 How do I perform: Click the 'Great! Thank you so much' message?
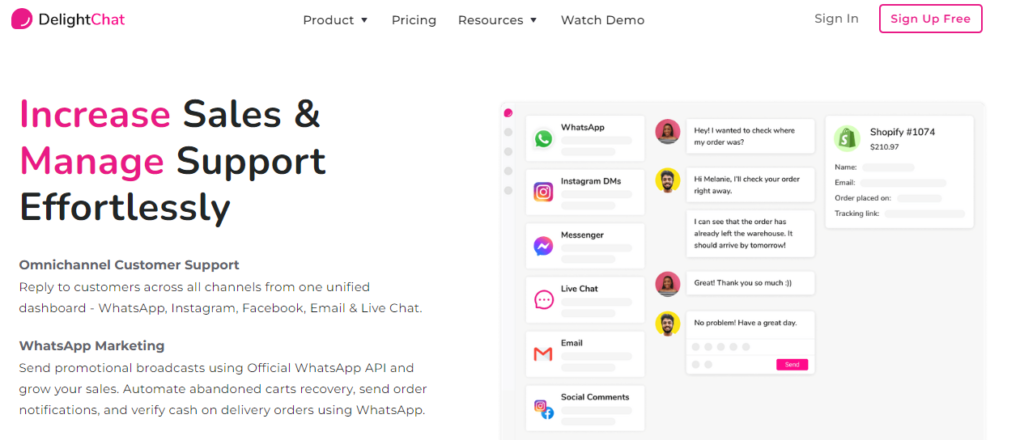click(750, 283)
